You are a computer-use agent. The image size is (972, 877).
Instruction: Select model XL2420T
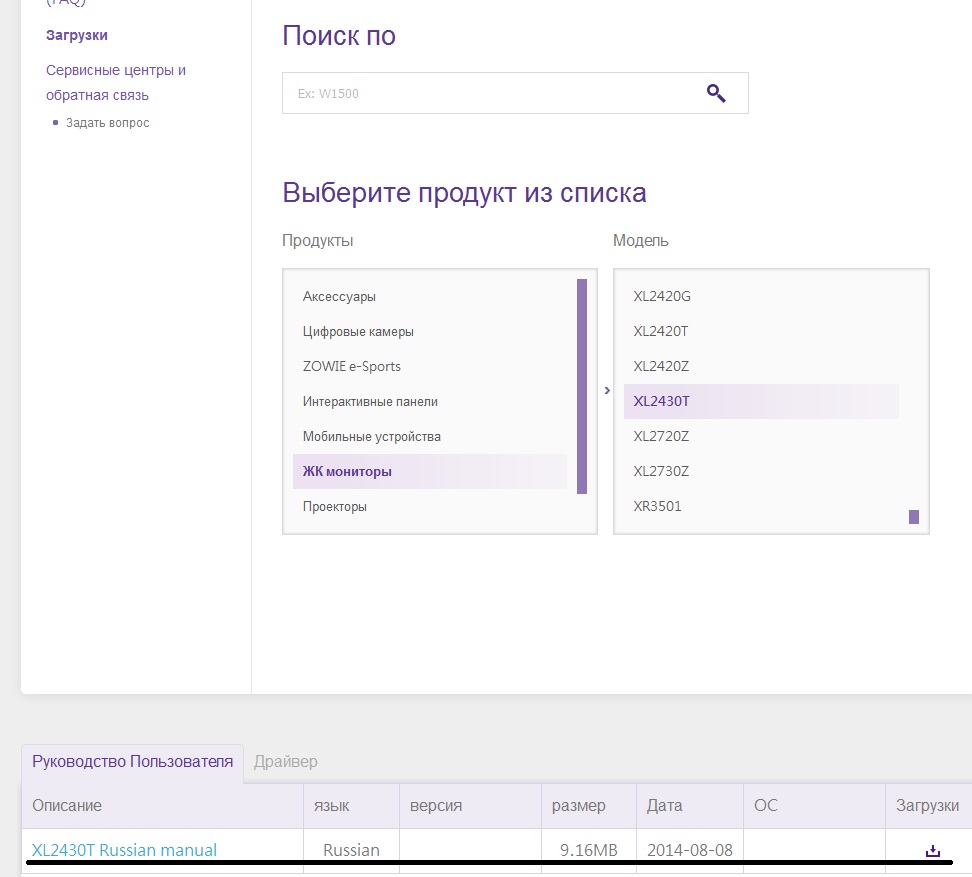point(761,332)
